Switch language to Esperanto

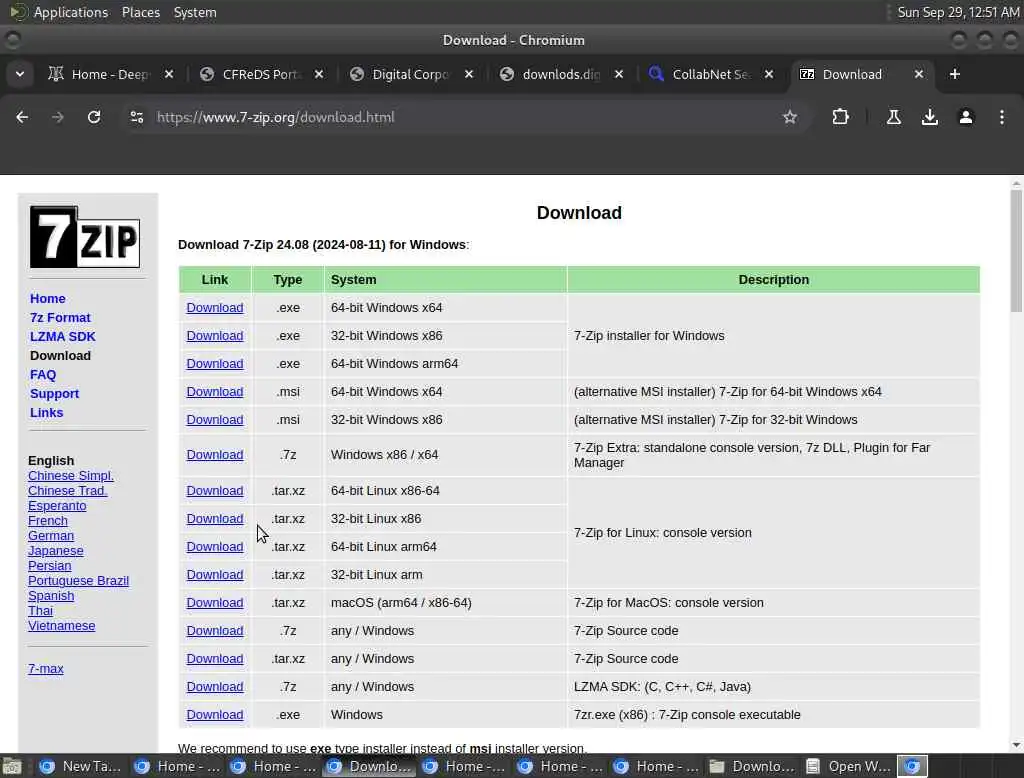coord(57,506)
